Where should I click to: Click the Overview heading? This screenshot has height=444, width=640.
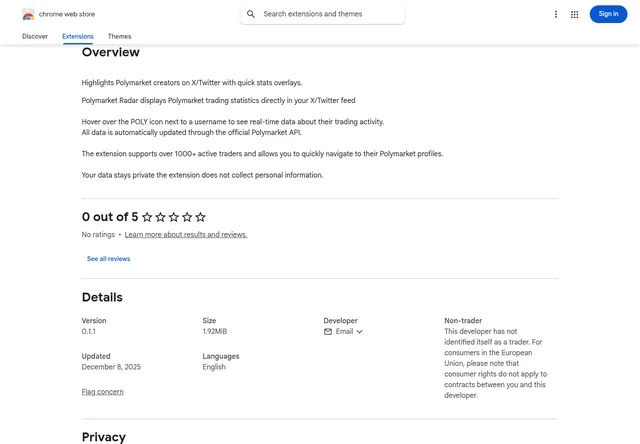(x=111, y=52)
